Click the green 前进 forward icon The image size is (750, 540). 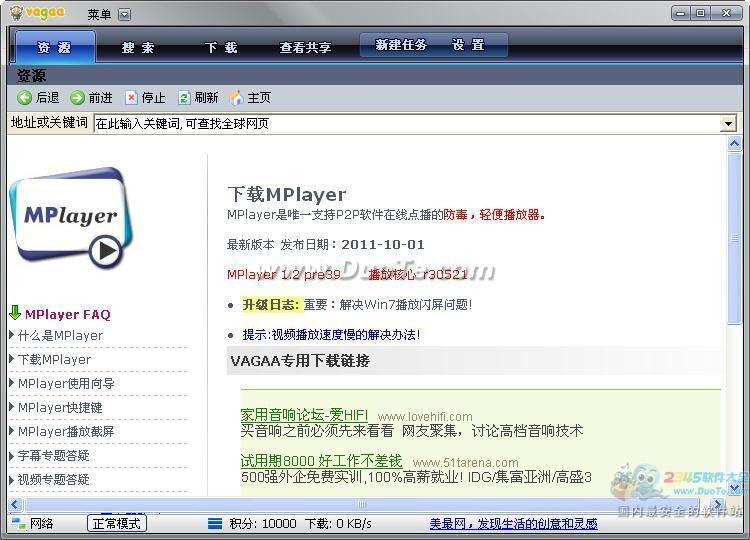(77, 98)
